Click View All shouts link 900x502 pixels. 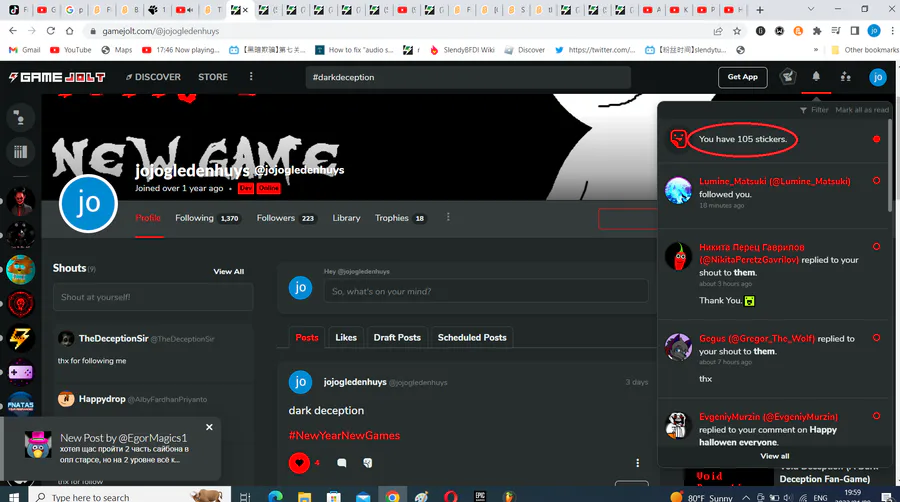[x=228, y=271]
